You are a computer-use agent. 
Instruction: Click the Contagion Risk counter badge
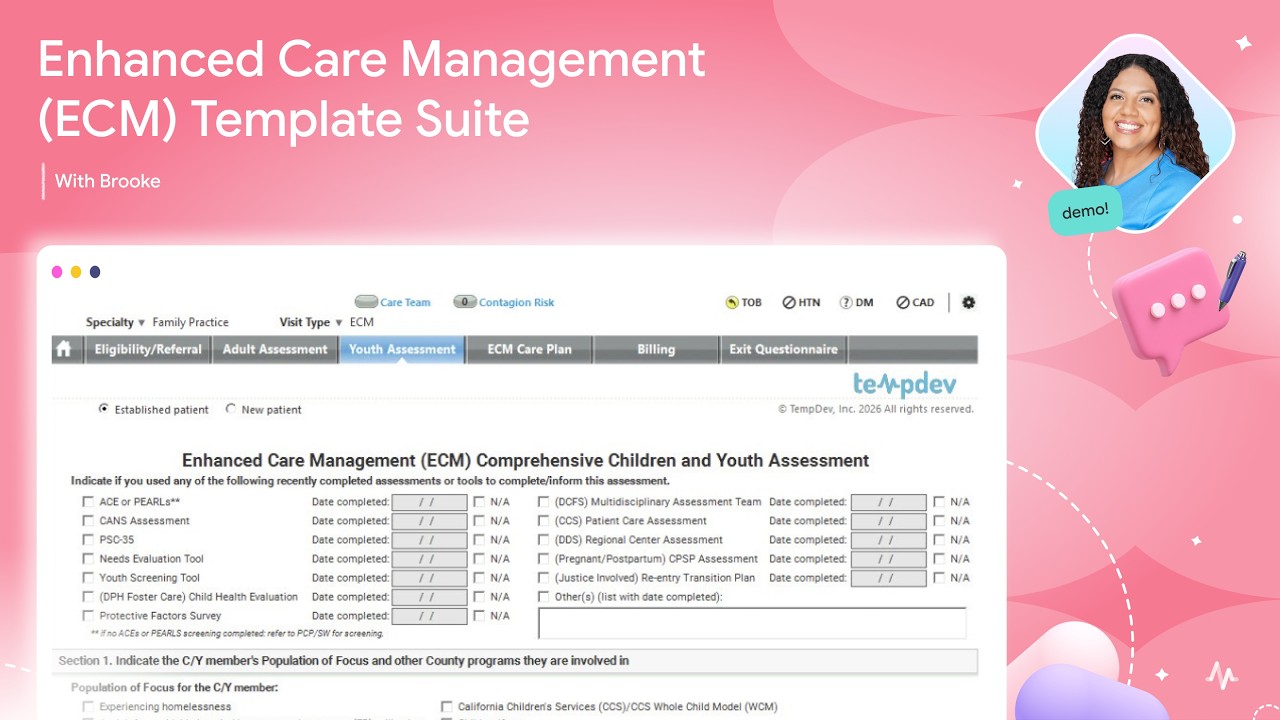[465, 302]
